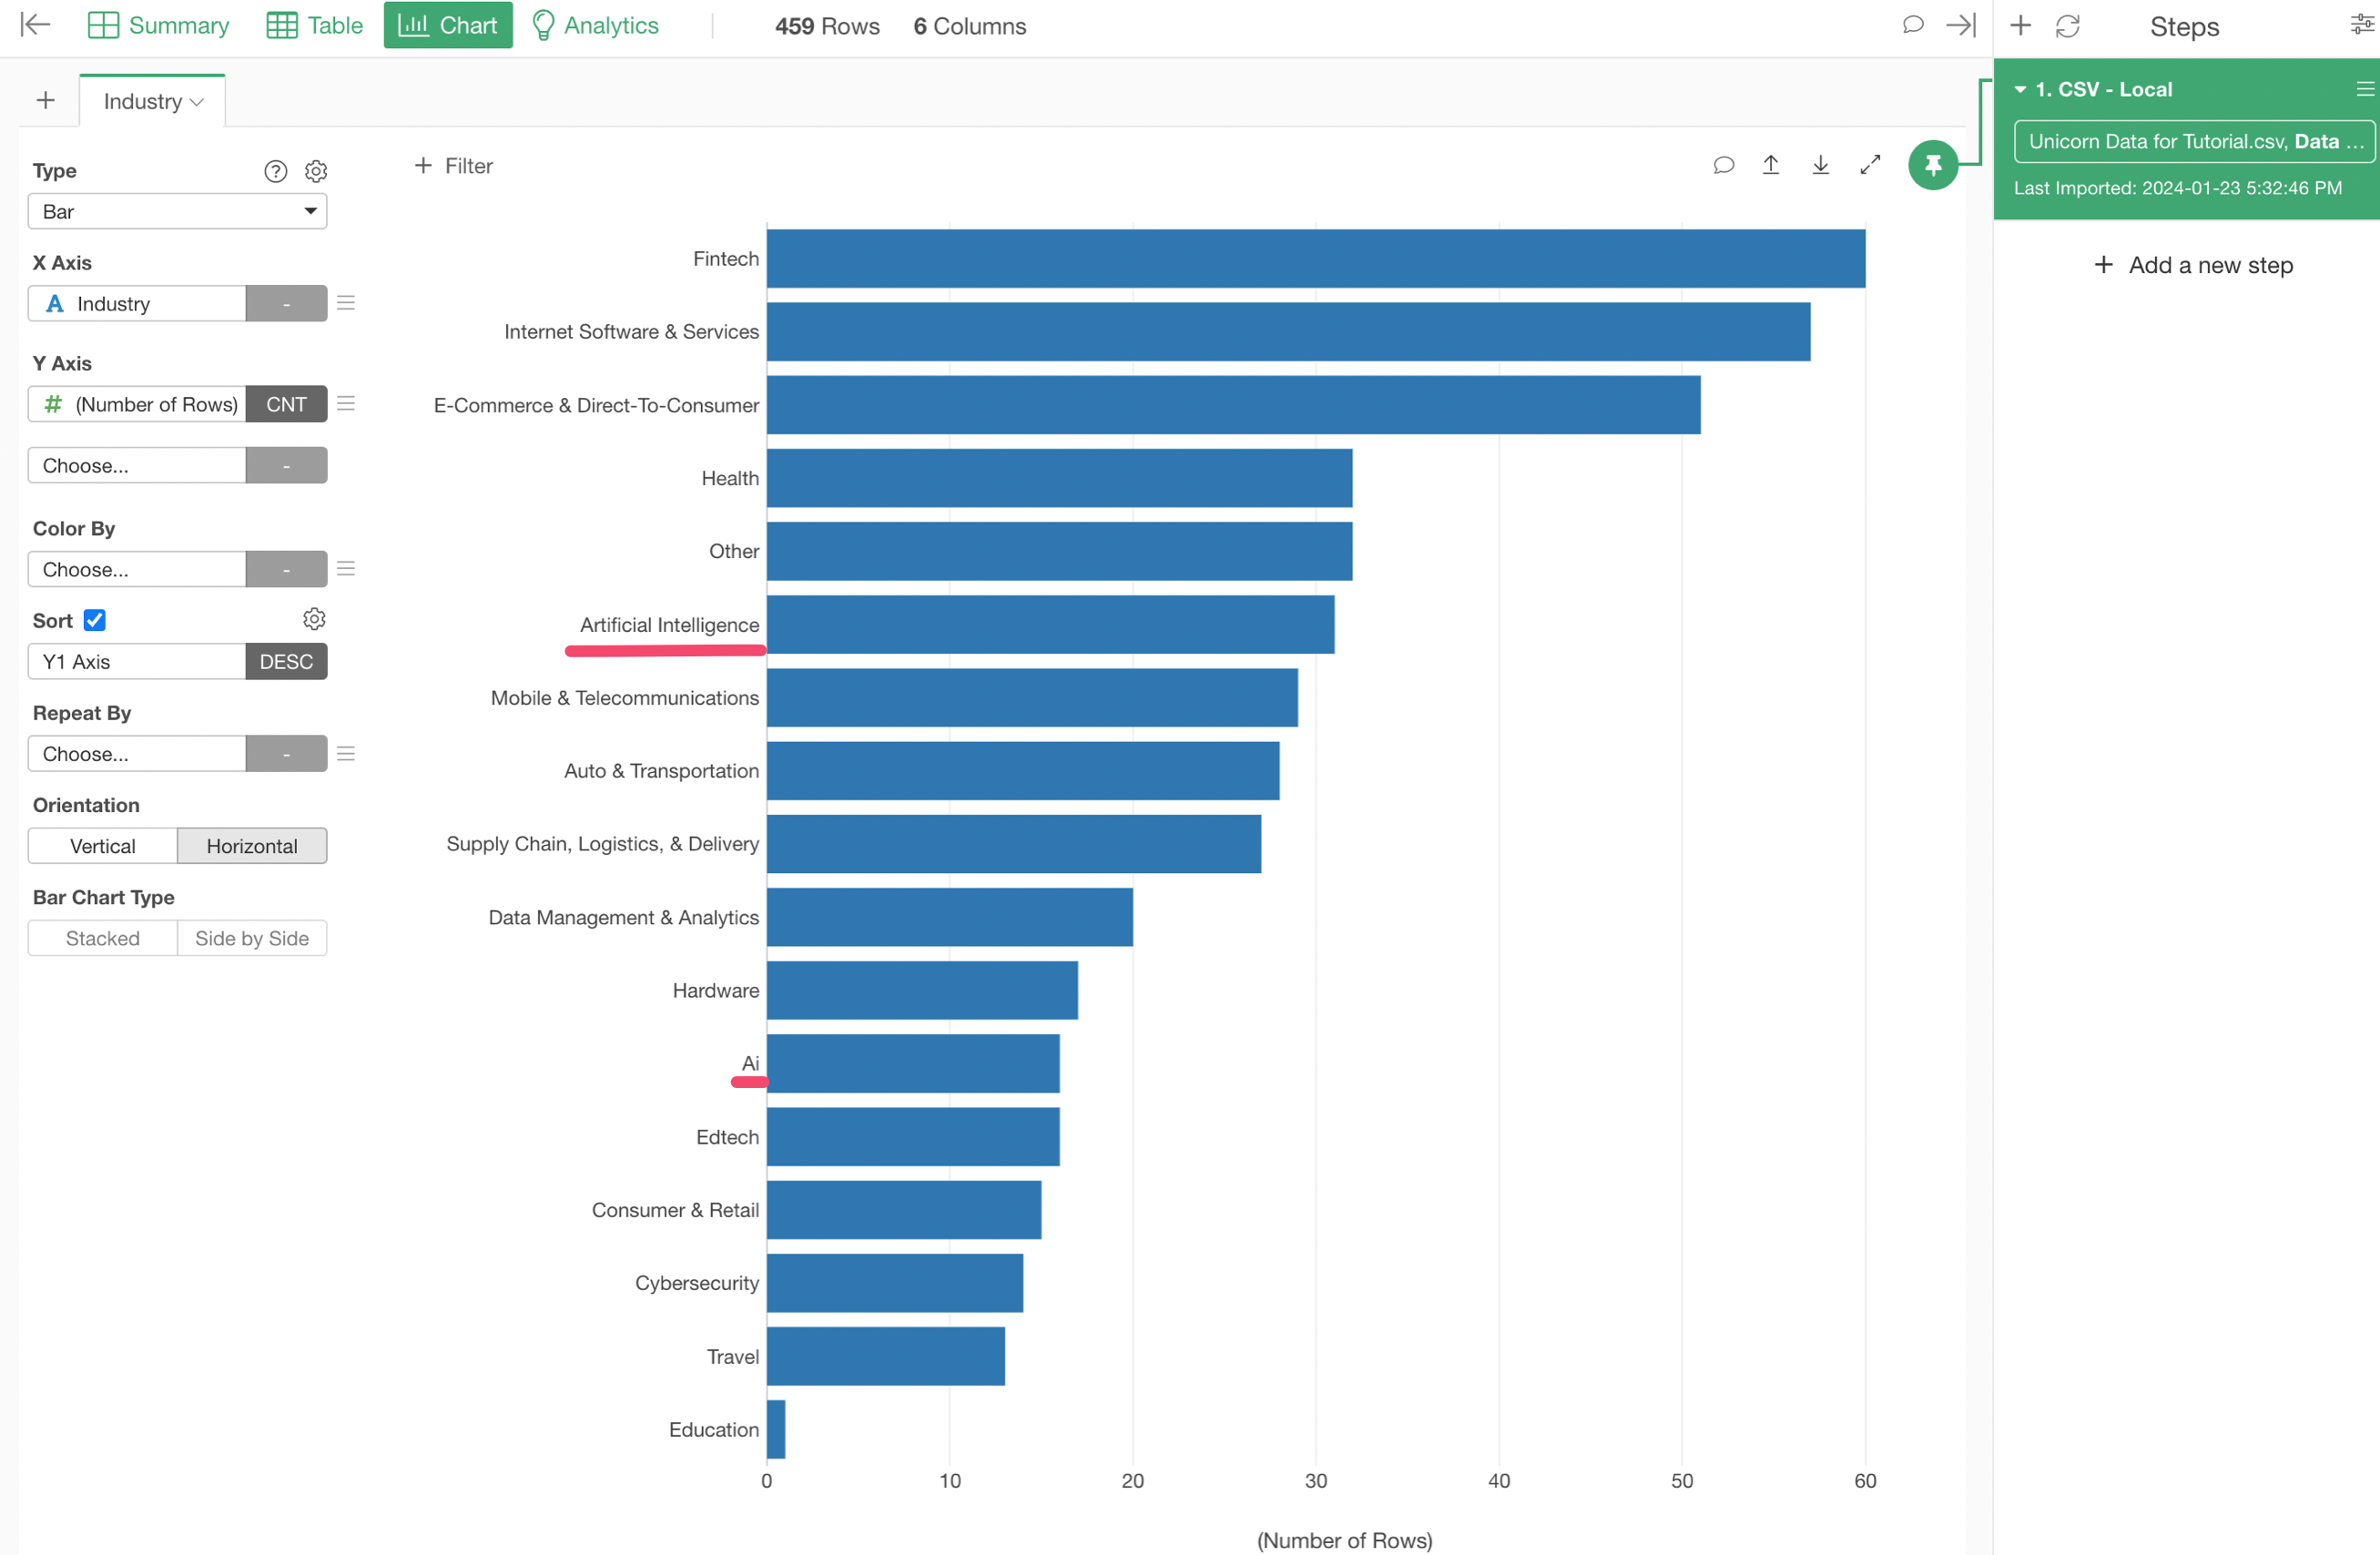2380x1555 pixels.
Task: Open chart Type settings gear
Action: [x=316, y=171]
